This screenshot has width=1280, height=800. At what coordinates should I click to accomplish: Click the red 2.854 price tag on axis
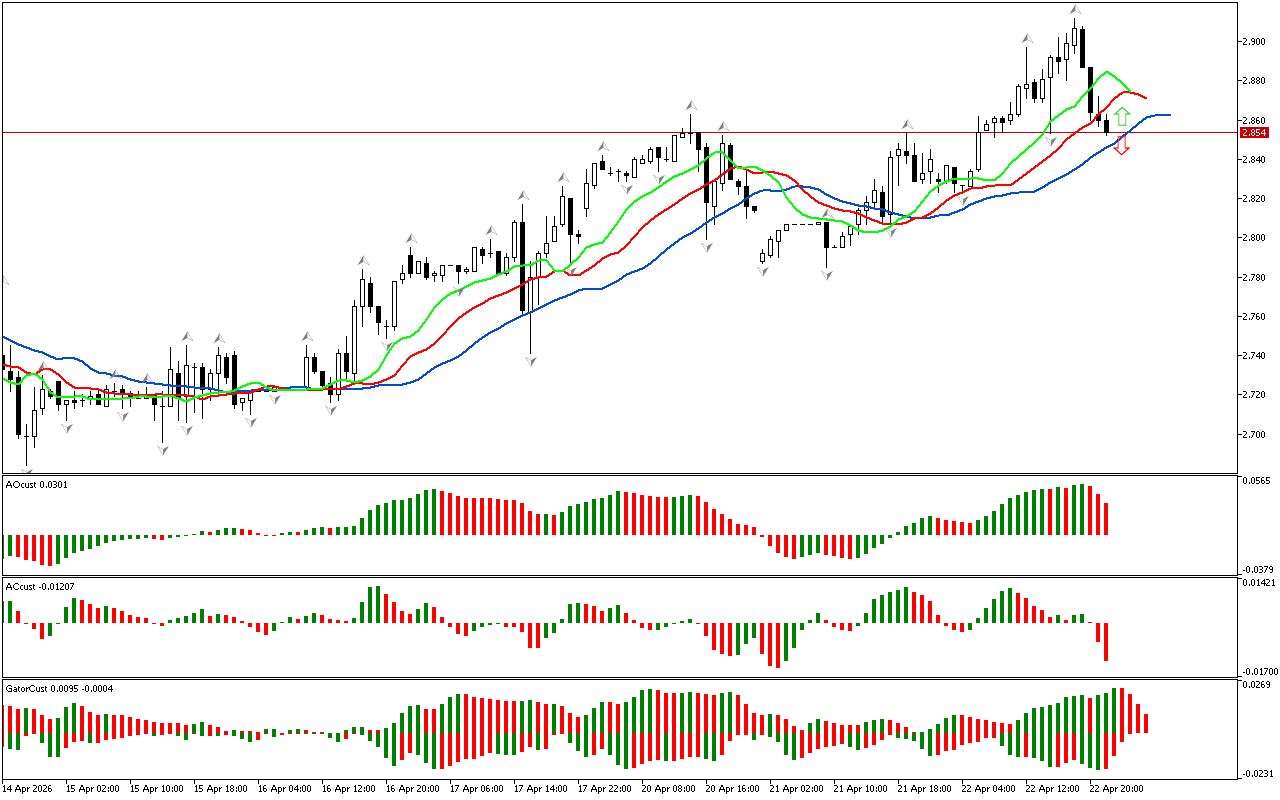[1253, 133]
